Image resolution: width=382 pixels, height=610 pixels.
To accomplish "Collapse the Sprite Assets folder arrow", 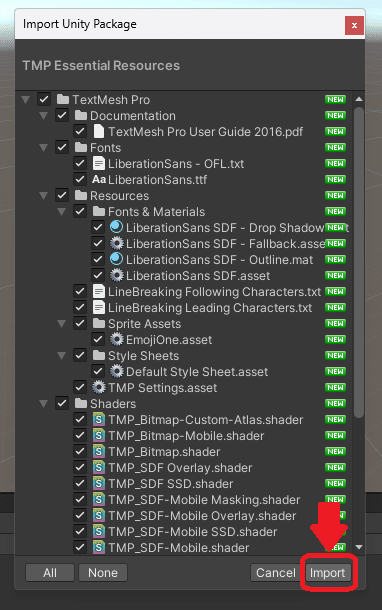I will (61, 323).
